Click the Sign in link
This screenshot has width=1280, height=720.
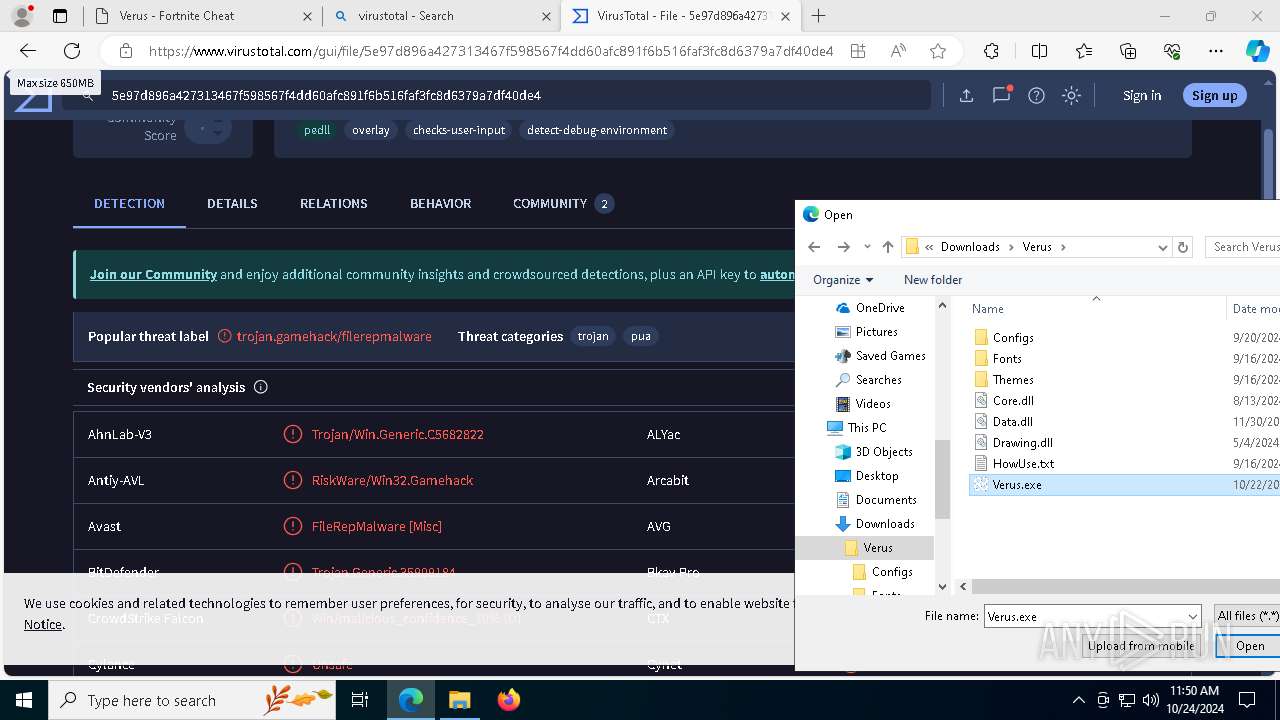click(1142, 95)
